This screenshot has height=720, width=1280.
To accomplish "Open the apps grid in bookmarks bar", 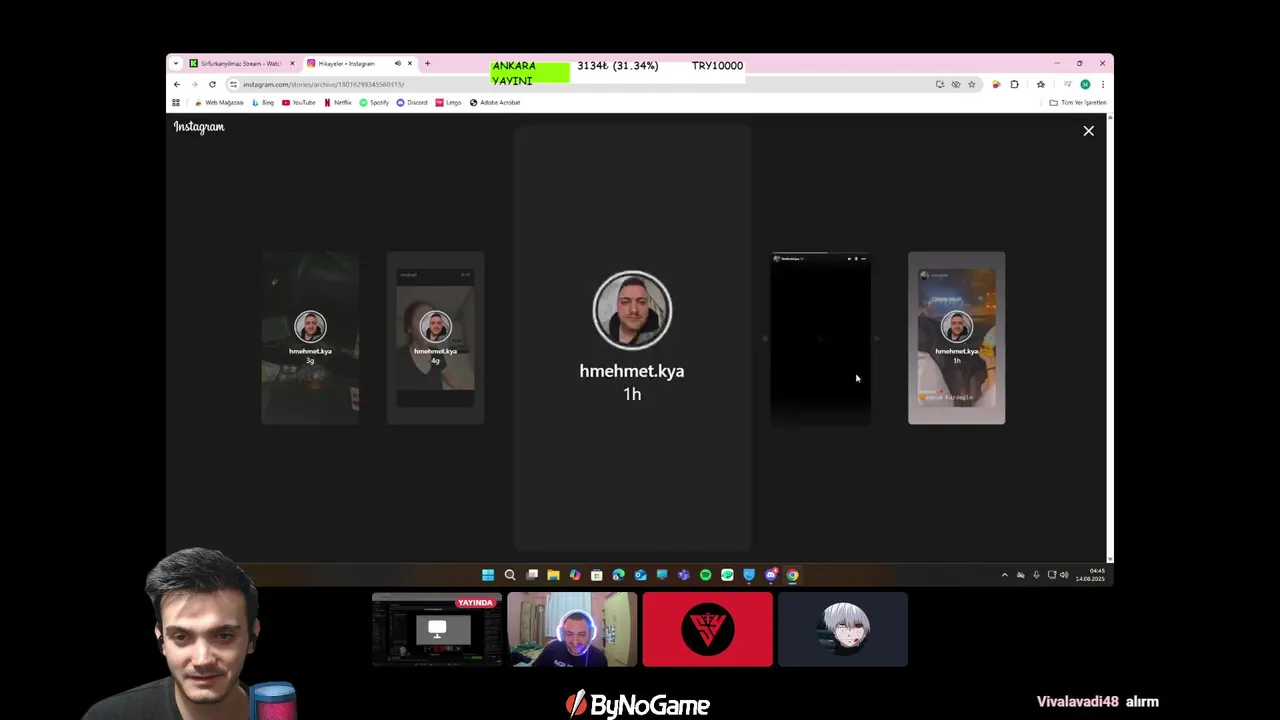I will click(176, 102).
